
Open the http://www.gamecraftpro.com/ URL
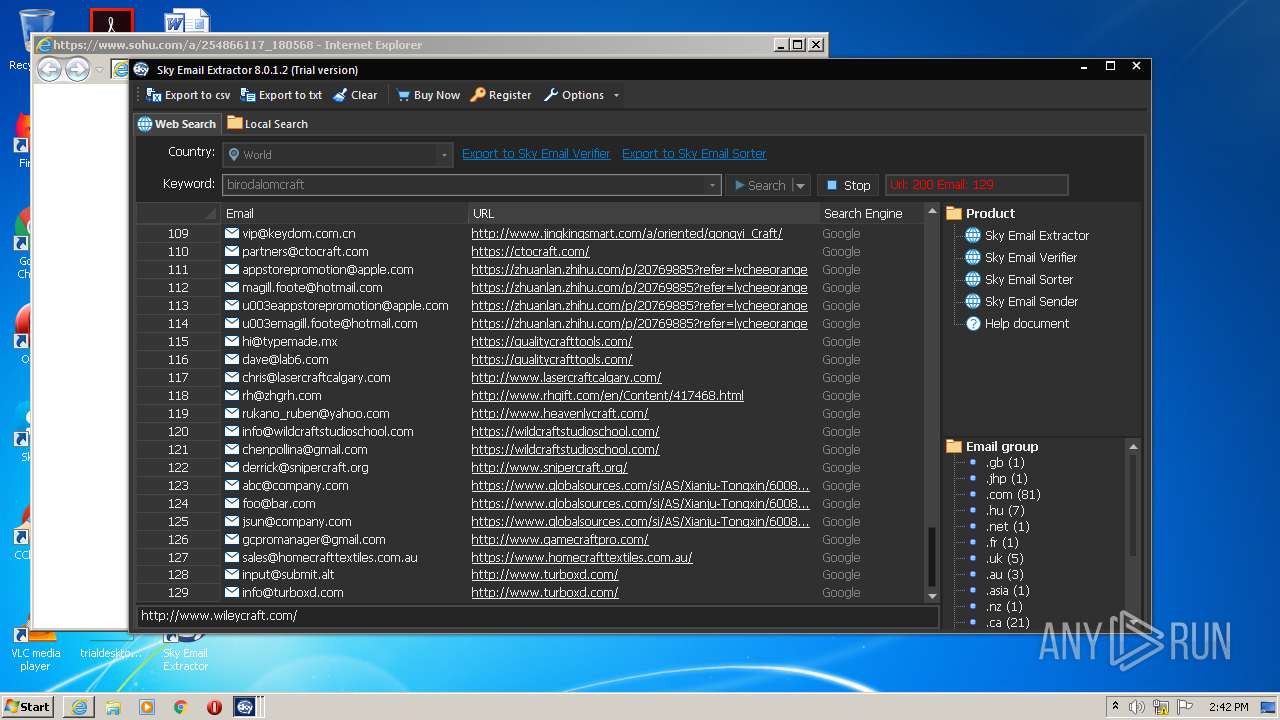pos(560,539)
